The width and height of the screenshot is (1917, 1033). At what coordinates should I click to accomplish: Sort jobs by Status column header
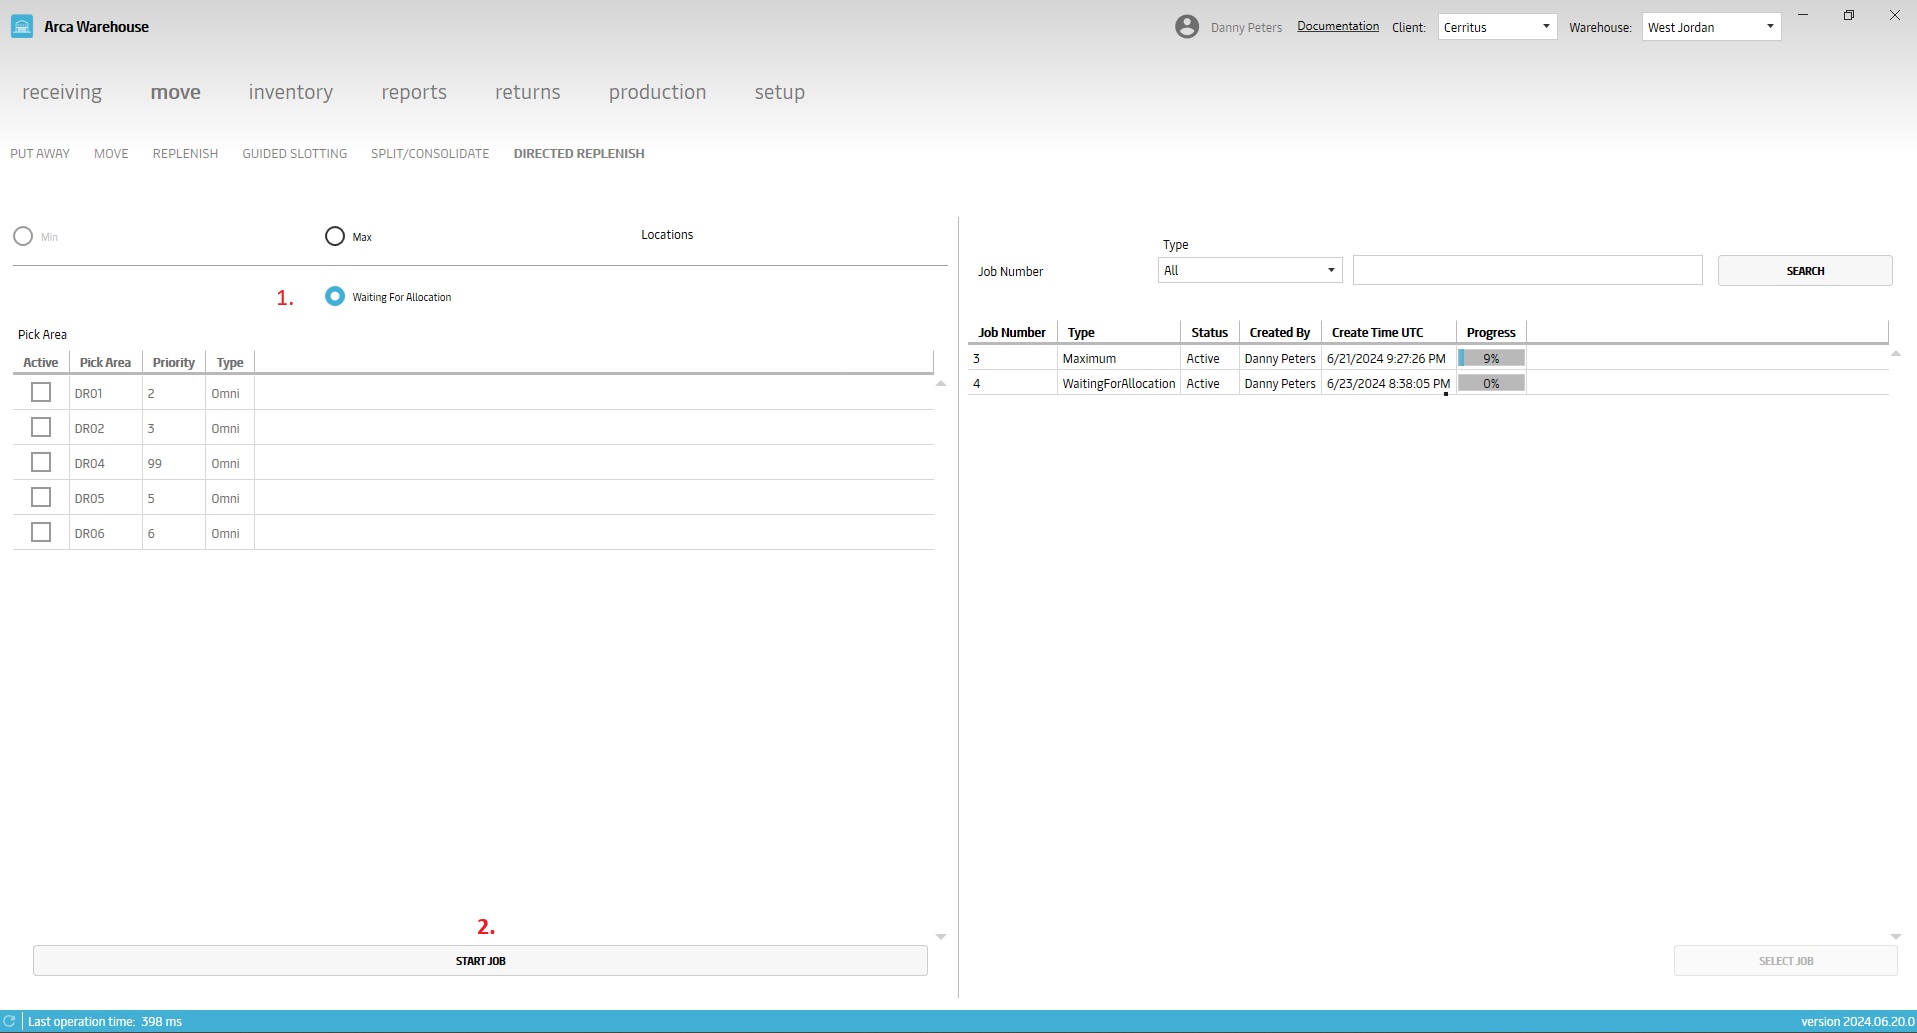click(1210, 333)
